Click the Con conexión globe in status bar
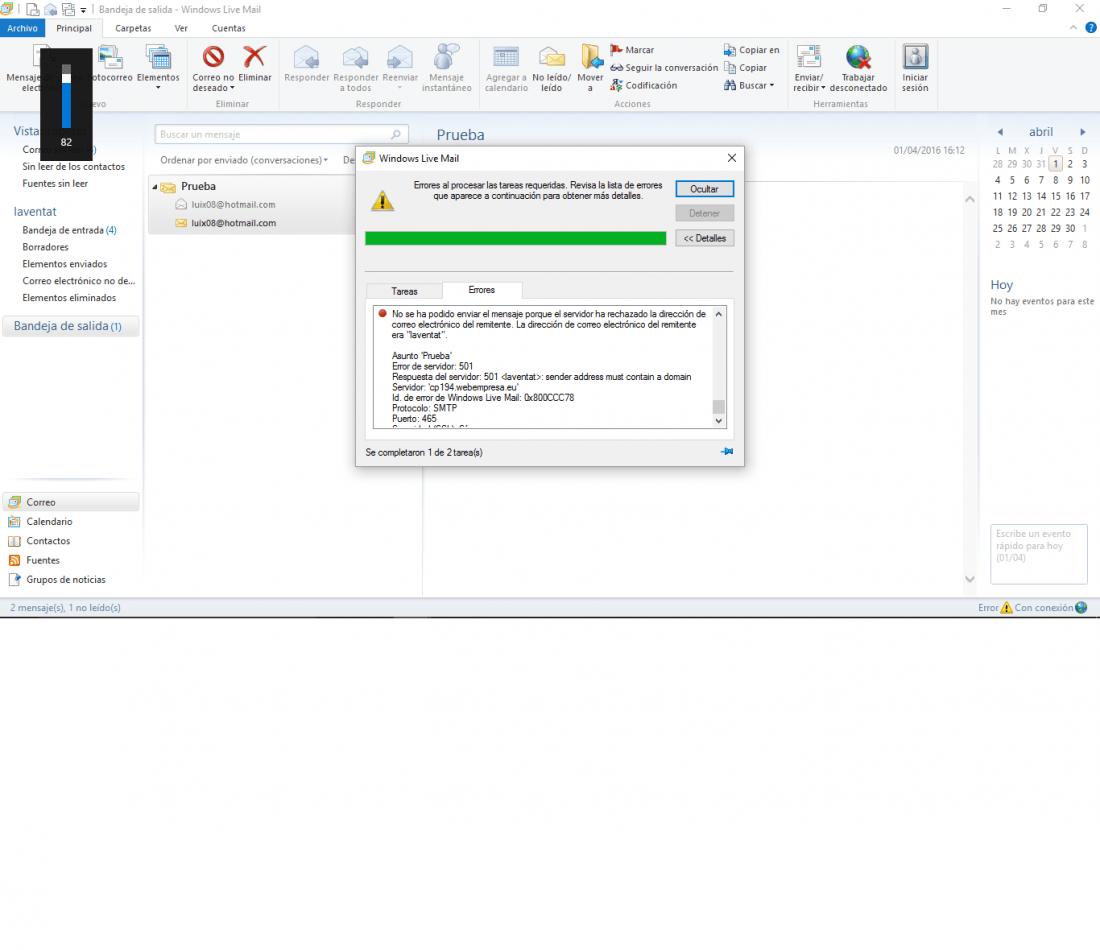 (1081, 608)
